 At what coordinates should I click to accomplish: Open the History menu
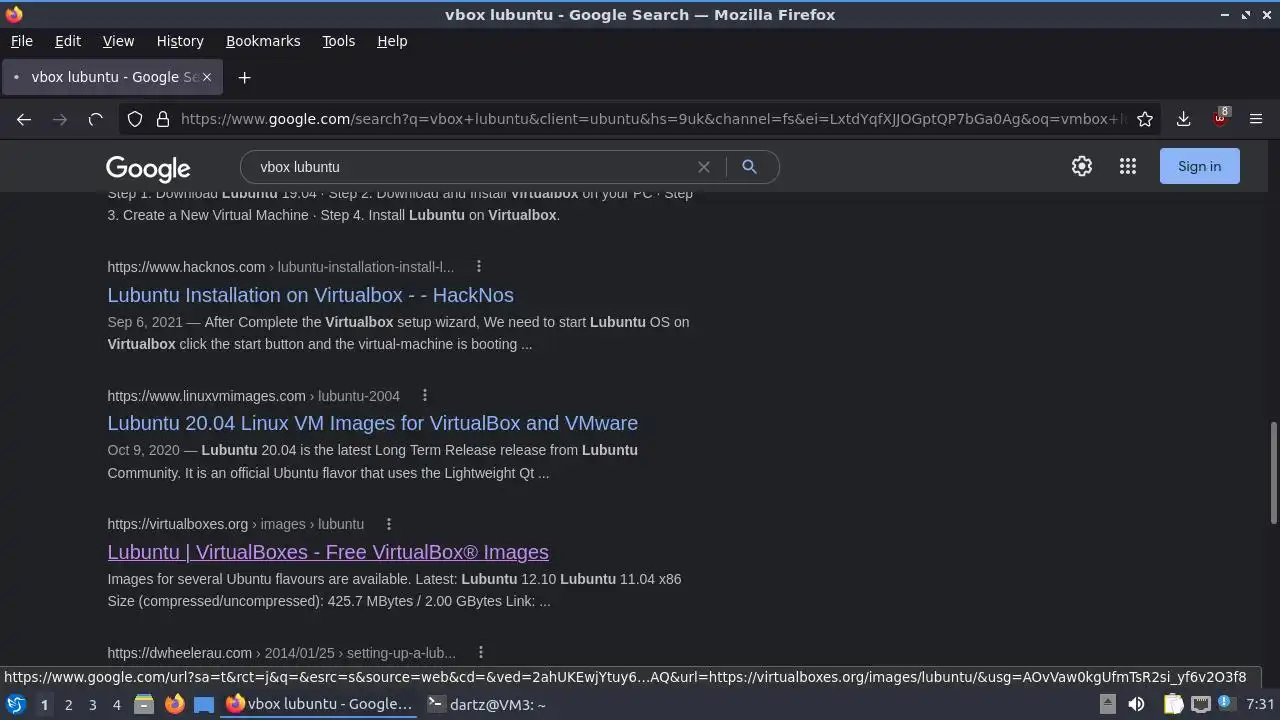click(x=180, y=41)
